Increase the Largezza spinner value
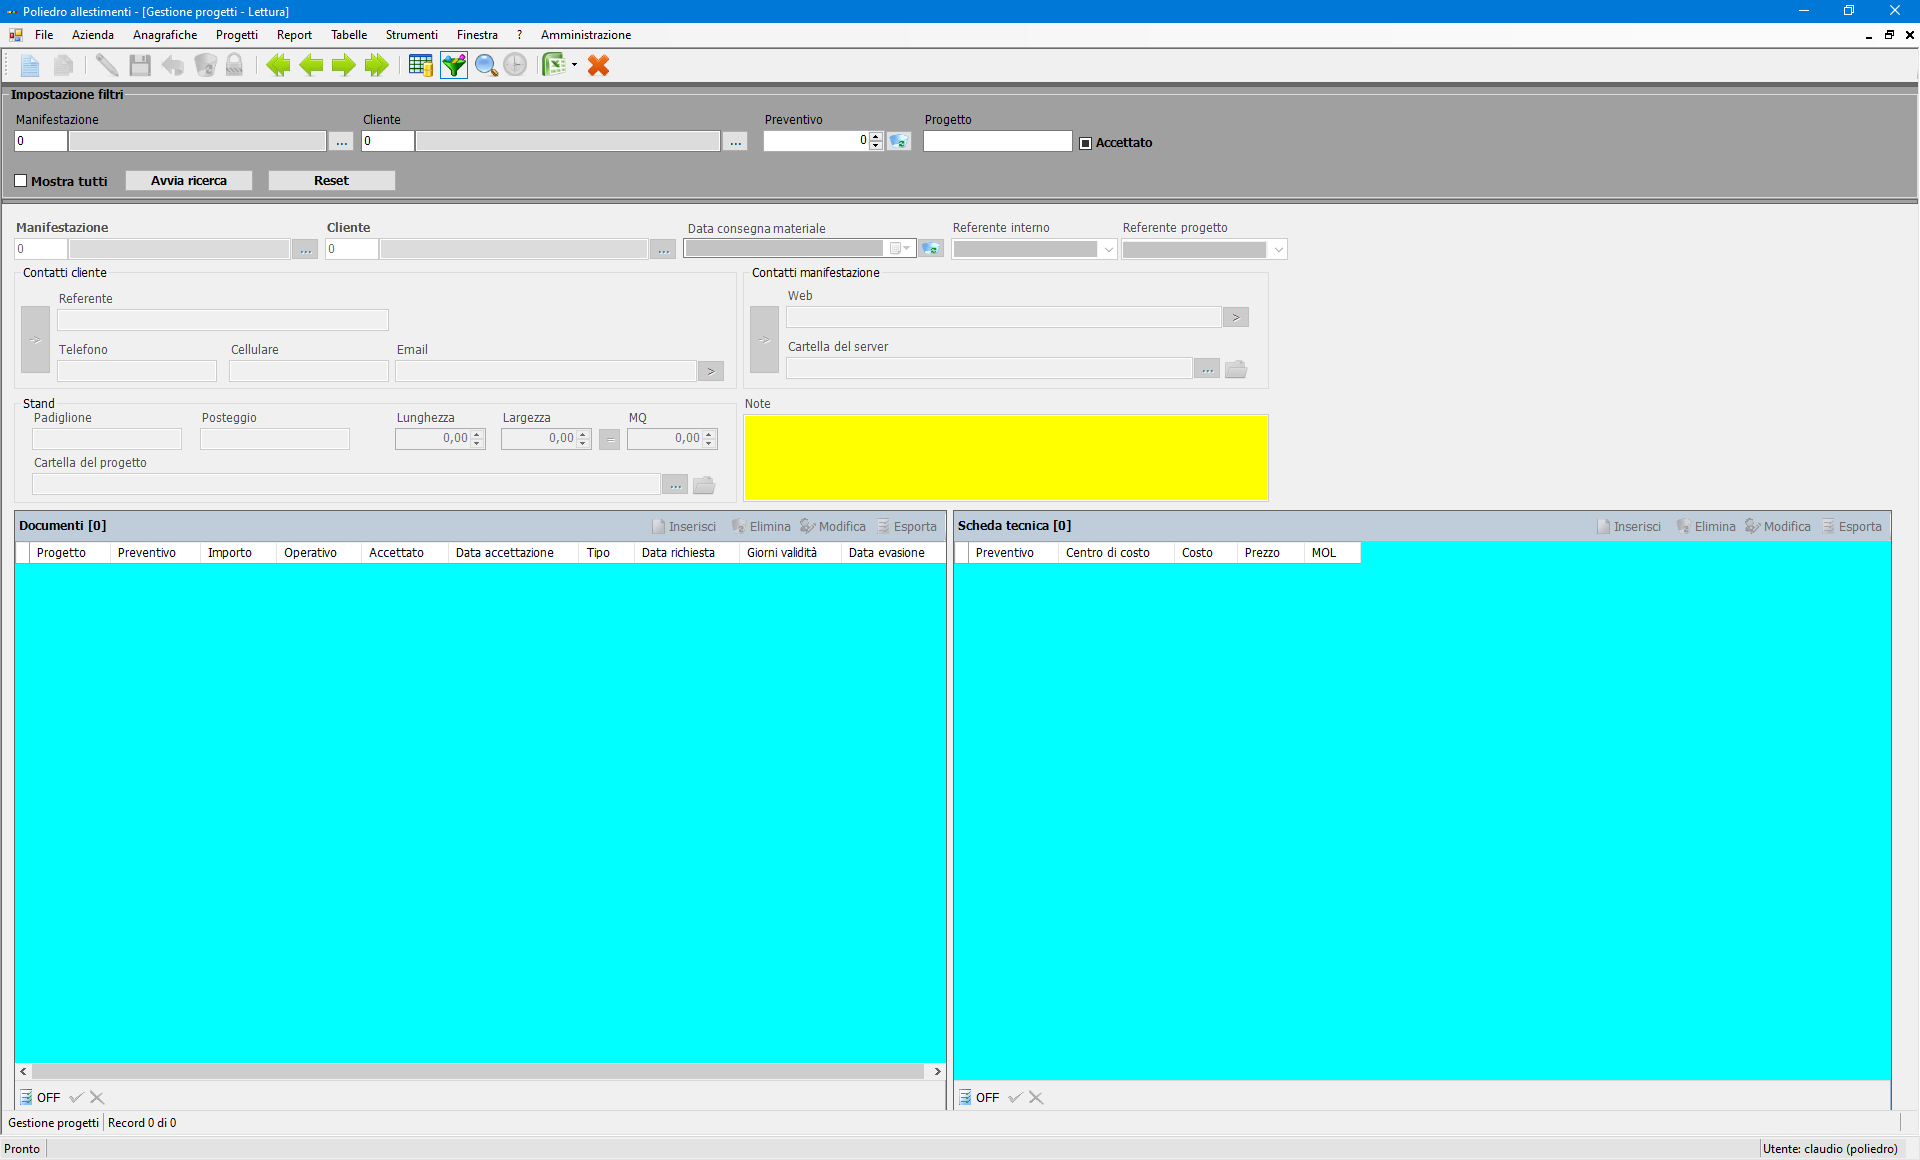The image size is (1920, 1160). click(x=583, y=434)
